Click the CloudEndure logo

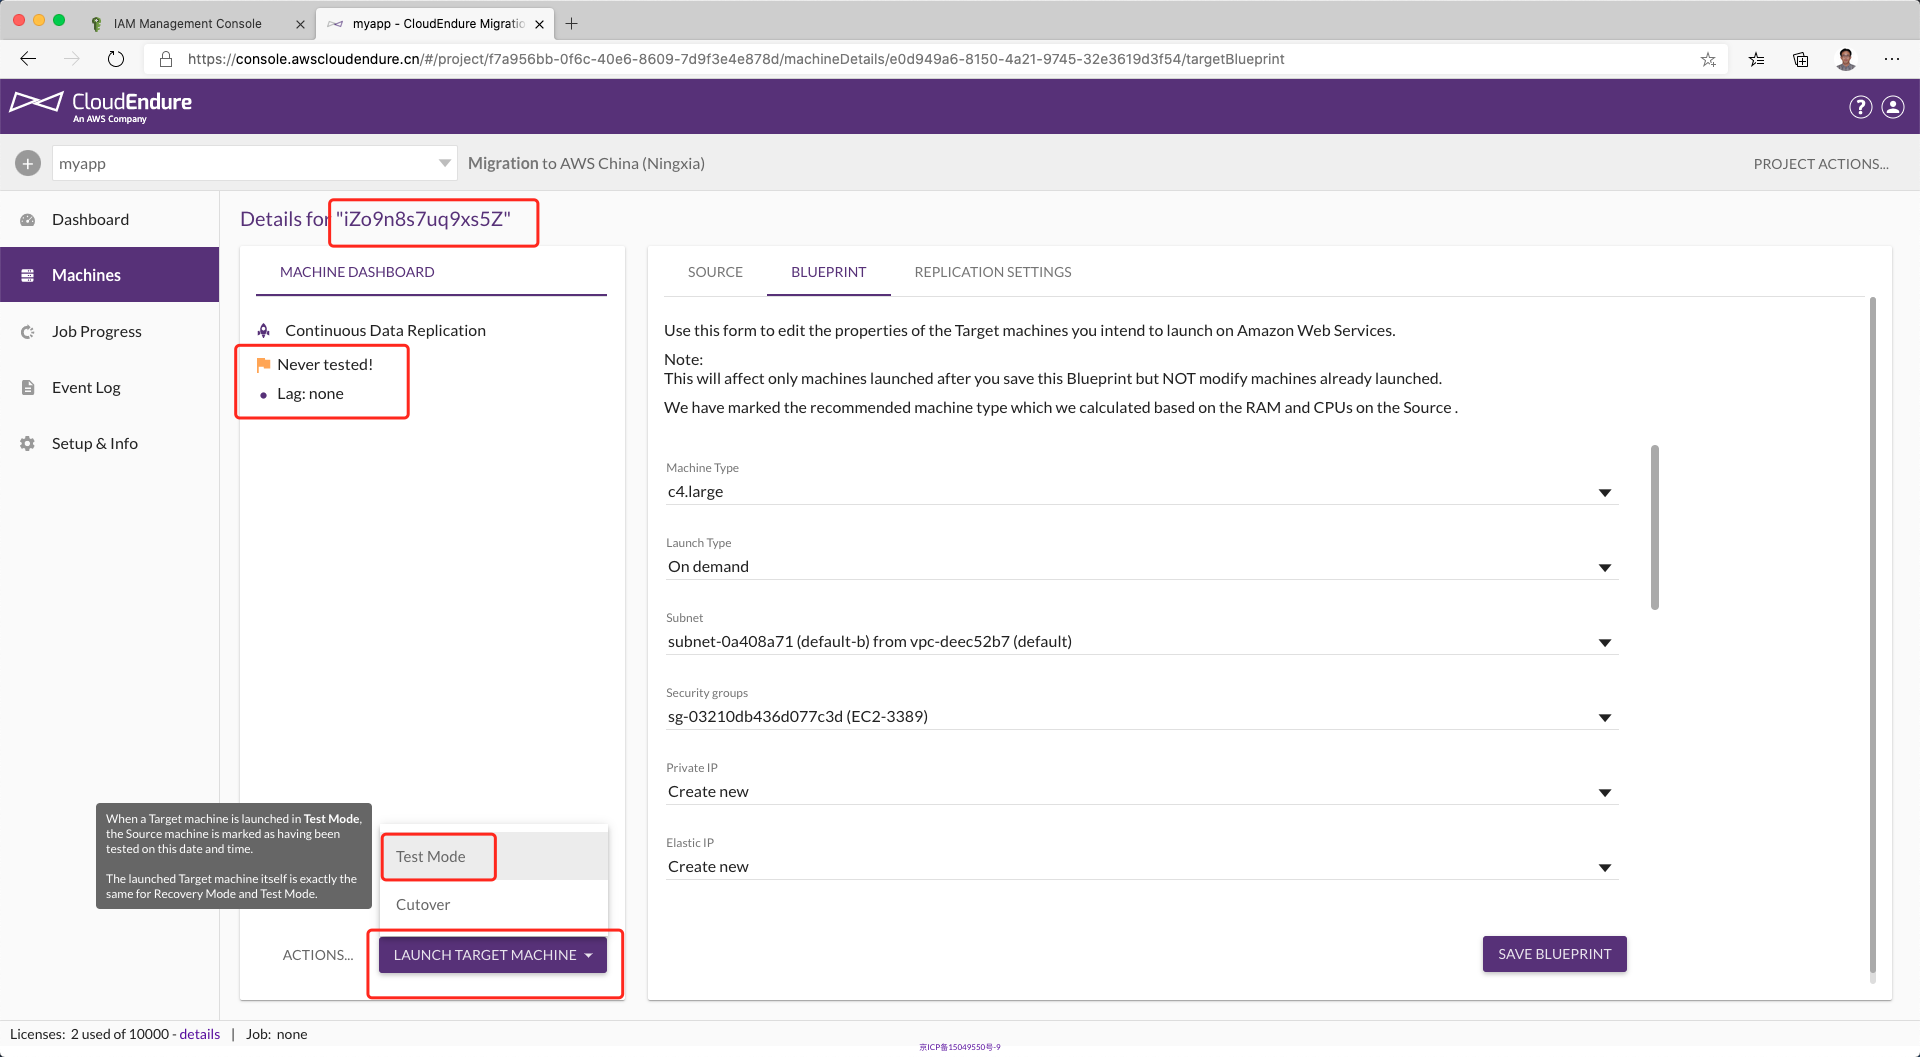pos(101,106)
